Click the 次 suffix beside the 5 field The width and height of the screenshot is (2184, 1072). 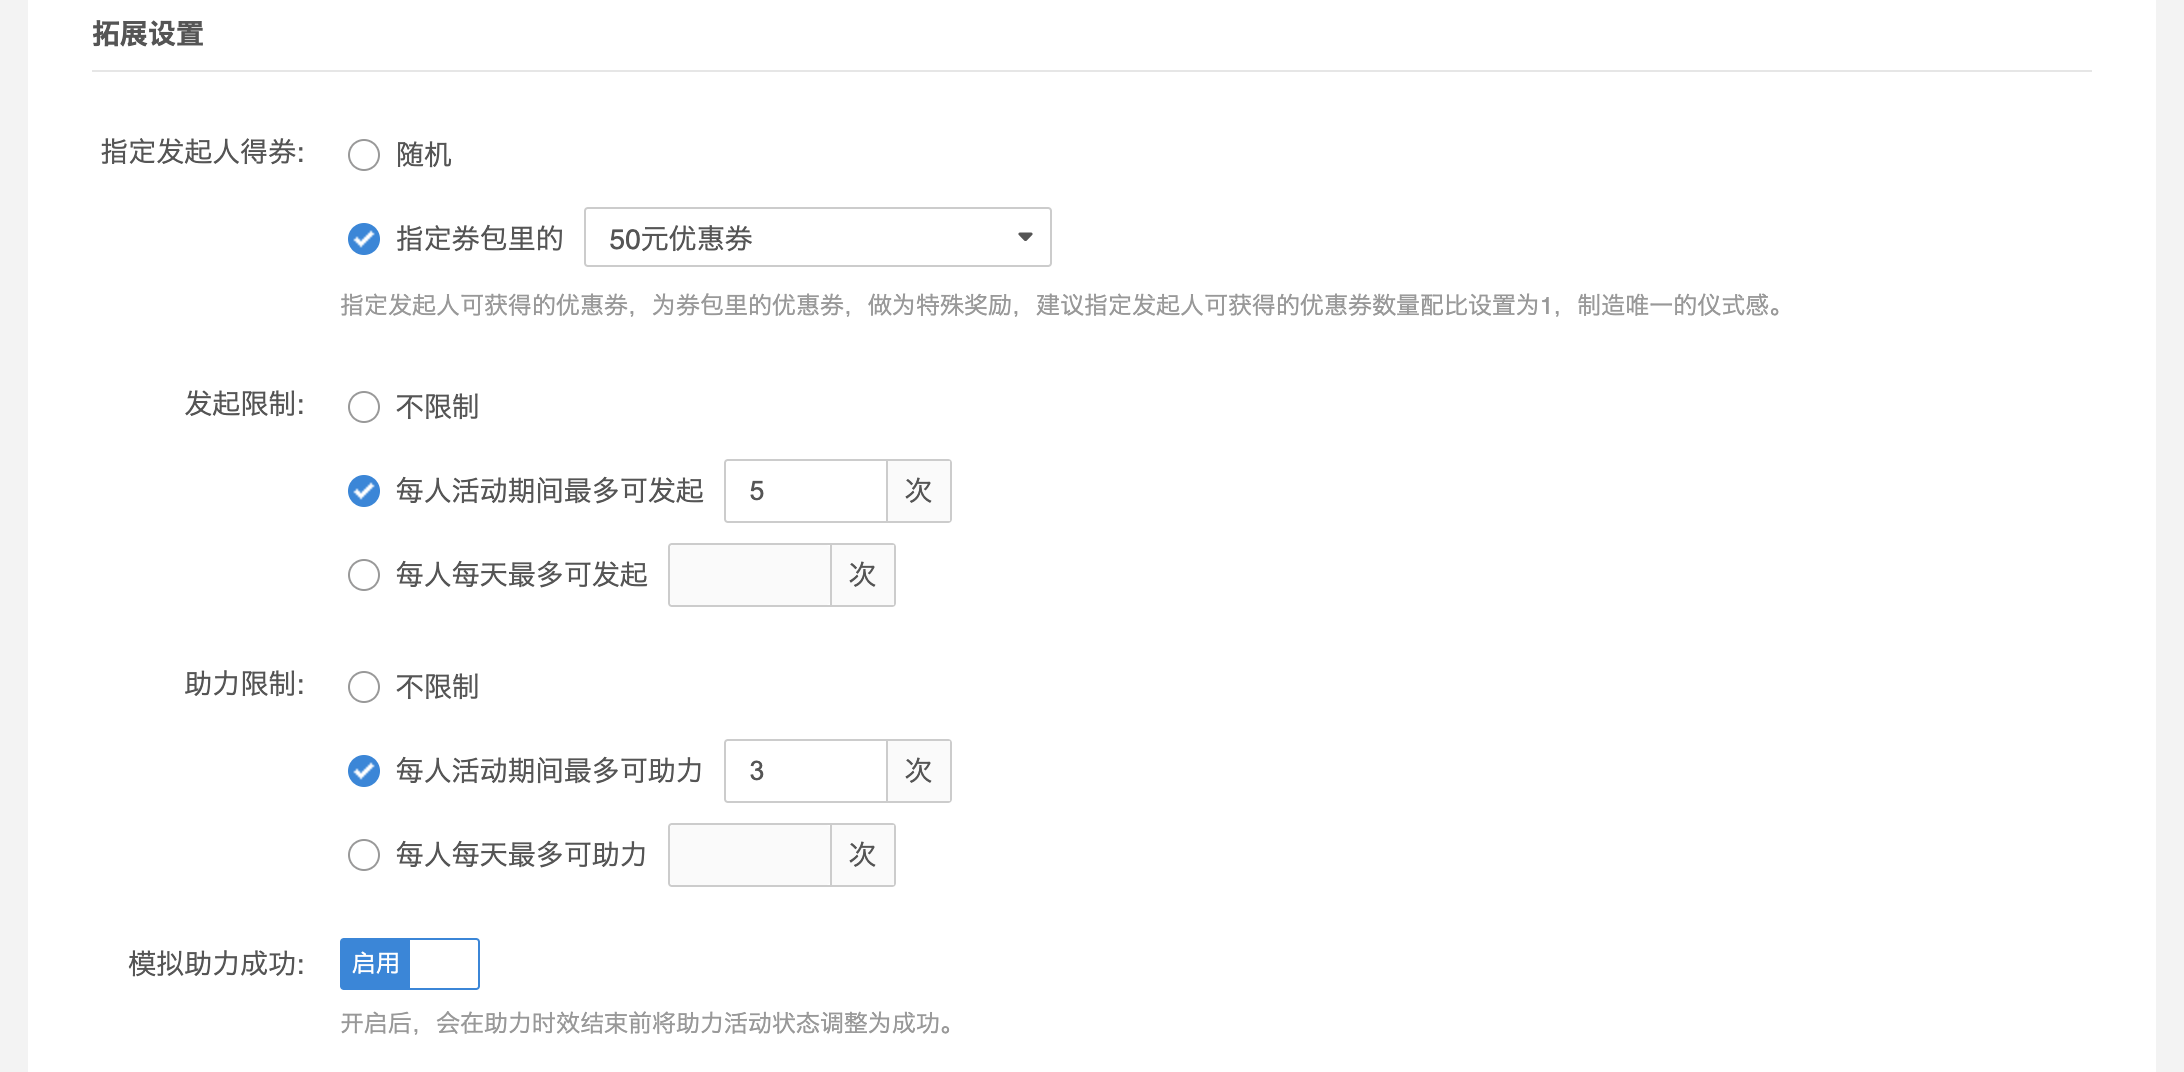[918, 491]
